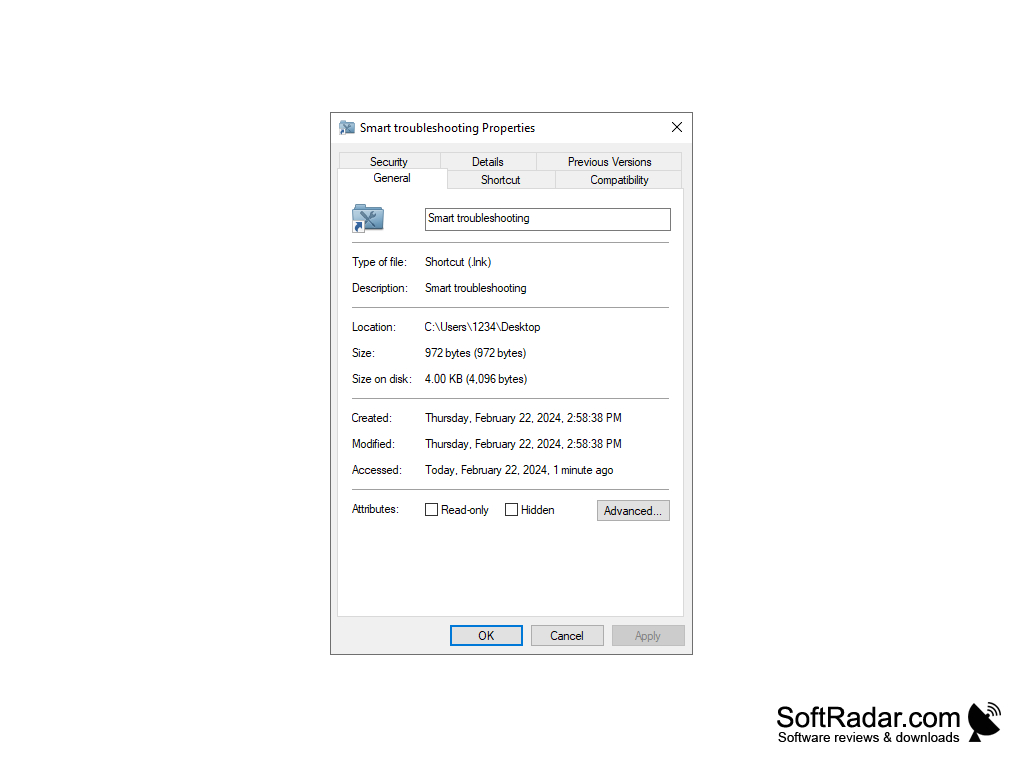This screenshot has height=768, width=1024.
Task: Click the C:\Users\1234\Desktop location text
Action: [x=482, y=326]
